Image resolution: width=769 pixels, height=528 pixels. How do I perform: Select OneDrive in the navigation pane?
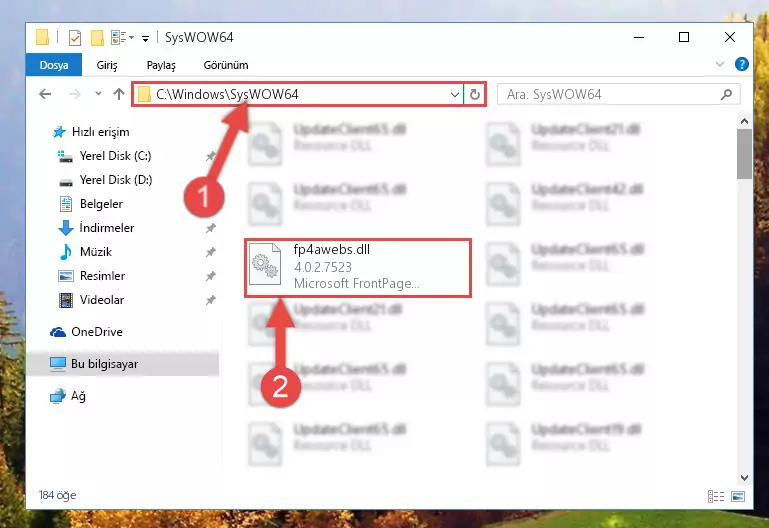(x=97, y=332)
